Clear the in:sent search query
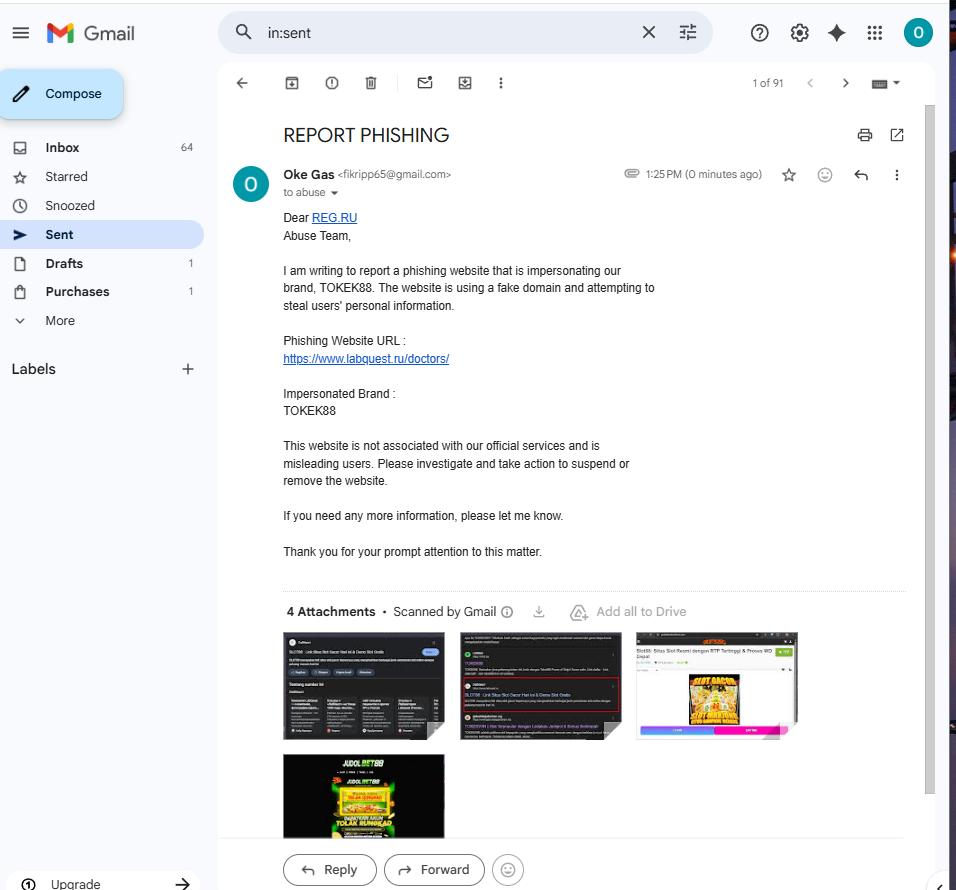The image size is (956, 890). pyautogui.click(x=649, y=32)
